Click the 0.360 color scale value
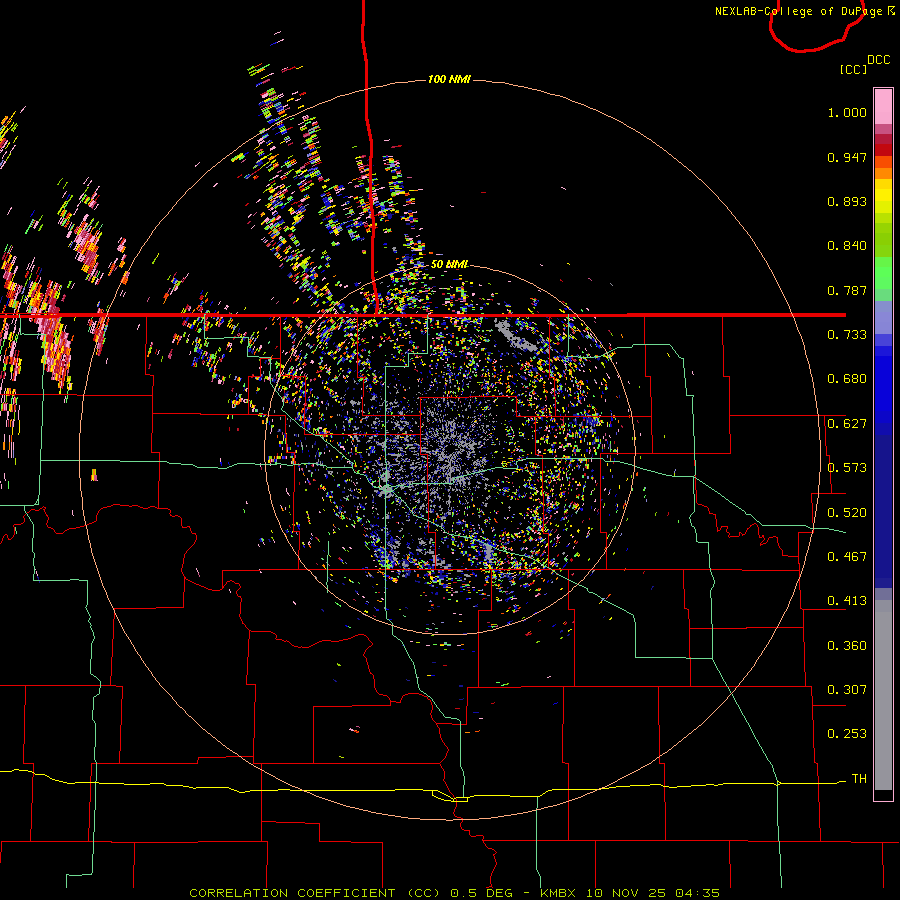This screenshot has width=900, height=900. [x=847, y=646]
